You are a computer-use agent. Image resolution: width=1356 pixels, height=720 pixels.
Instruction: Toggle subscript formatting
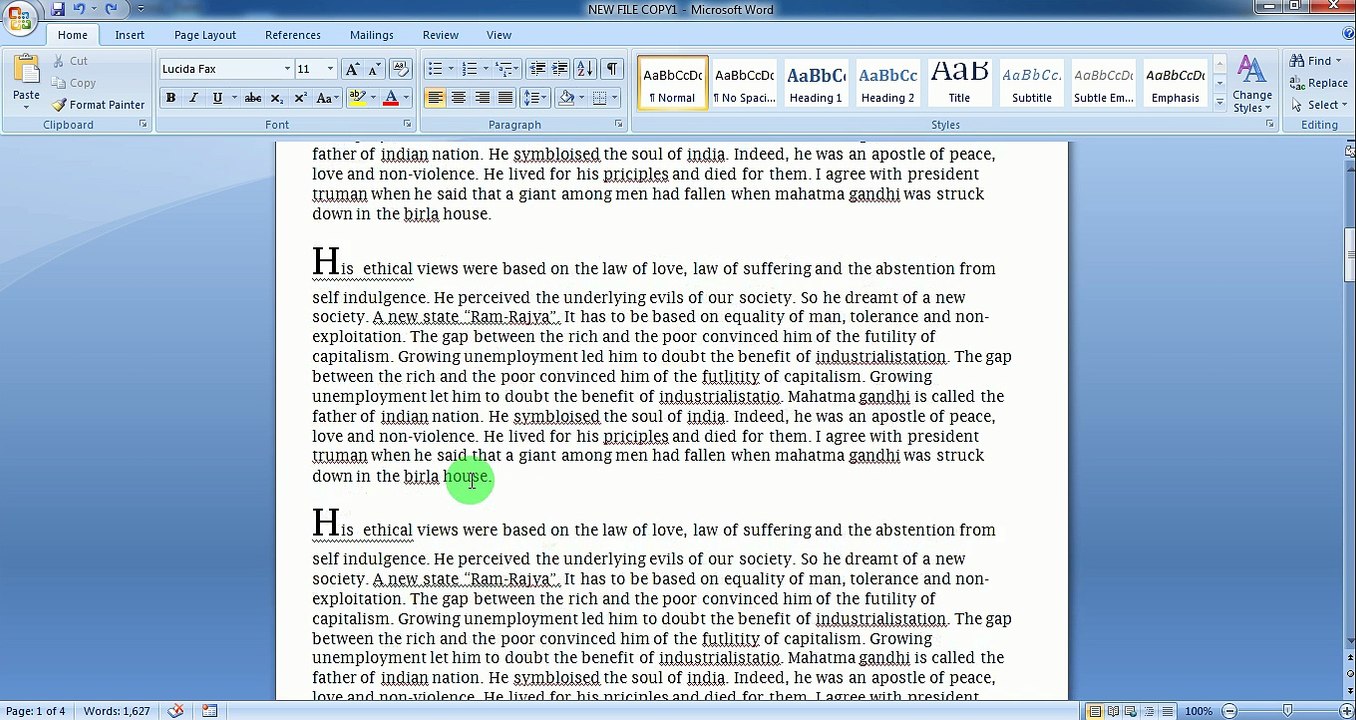pos(277,98)
